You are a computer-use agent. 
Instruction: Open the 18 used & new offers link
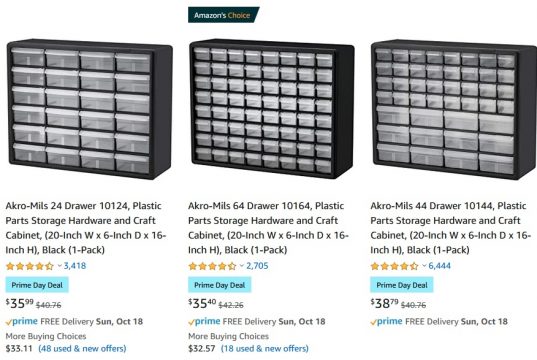coord(265,349)
